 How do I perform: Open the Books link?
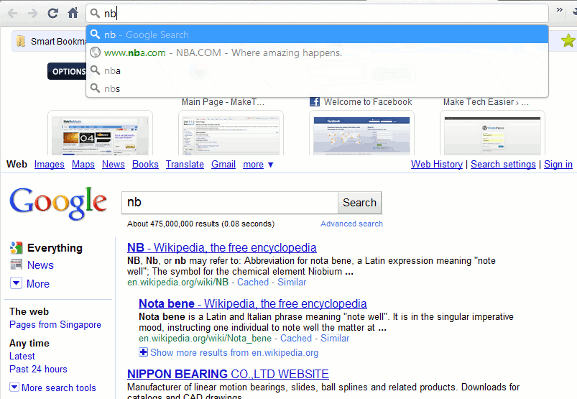(x=145, y=164)
